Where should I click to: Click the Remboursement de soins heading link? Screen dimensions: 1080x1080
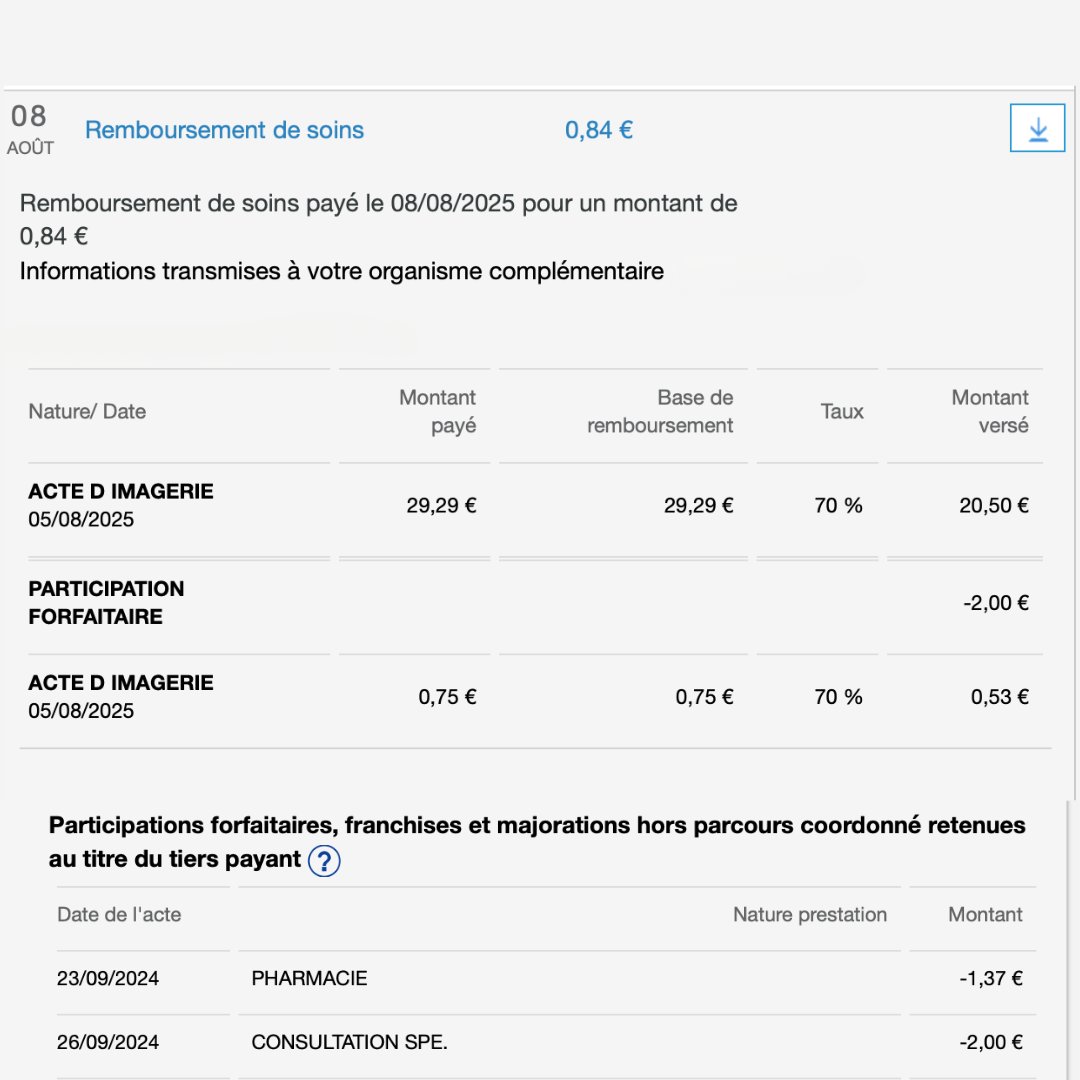click(223, 130)
